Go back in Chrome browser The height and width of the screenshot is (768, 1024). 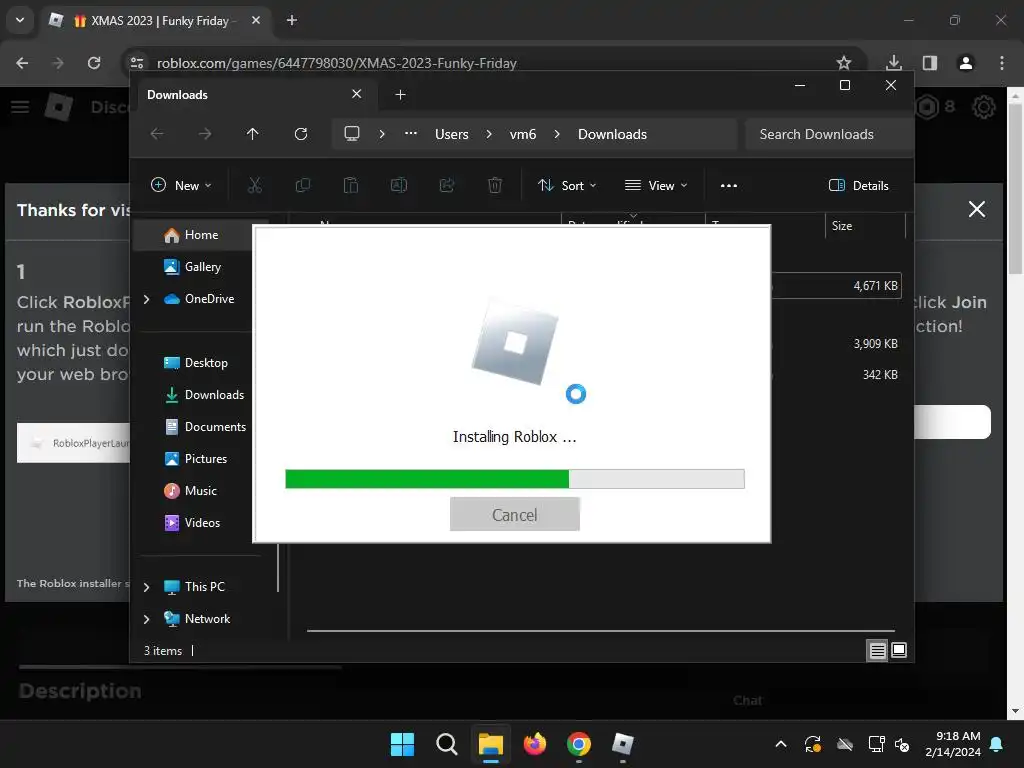point(22,63)
